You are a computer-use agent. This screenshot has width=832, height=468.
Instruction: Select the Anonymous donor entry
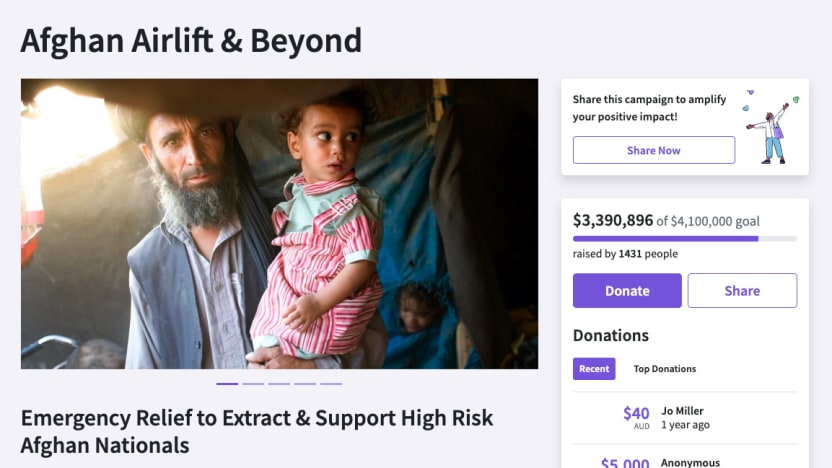pos(690,462)
